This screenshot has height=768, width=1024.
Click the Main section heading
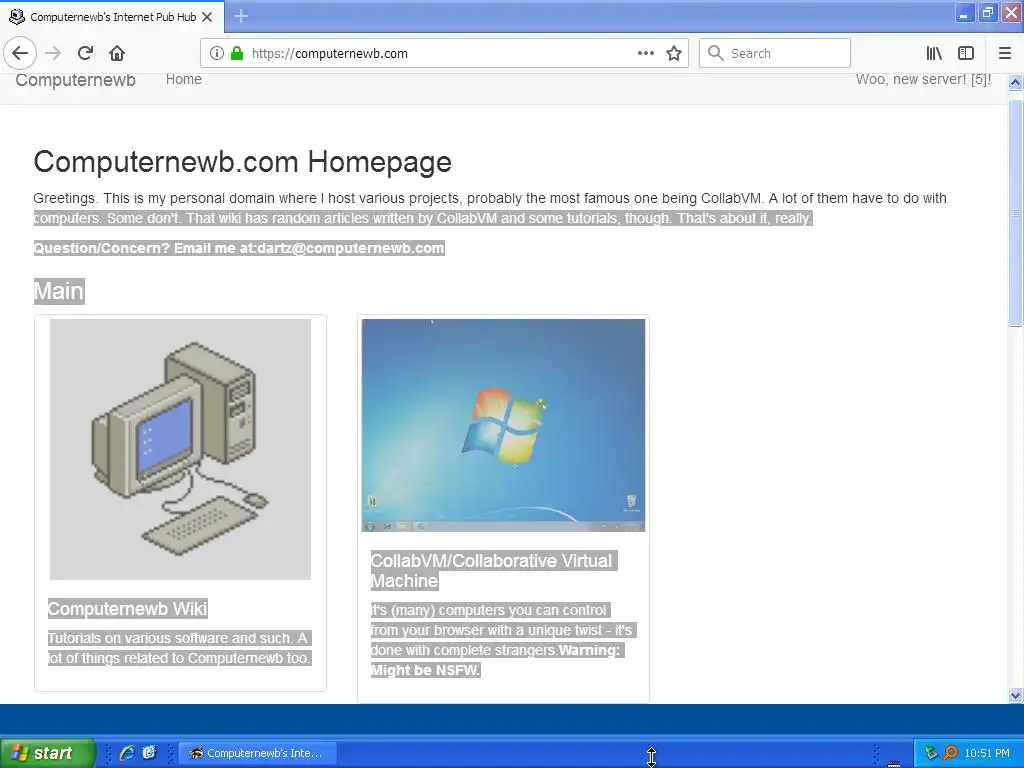tap(59, 291)
